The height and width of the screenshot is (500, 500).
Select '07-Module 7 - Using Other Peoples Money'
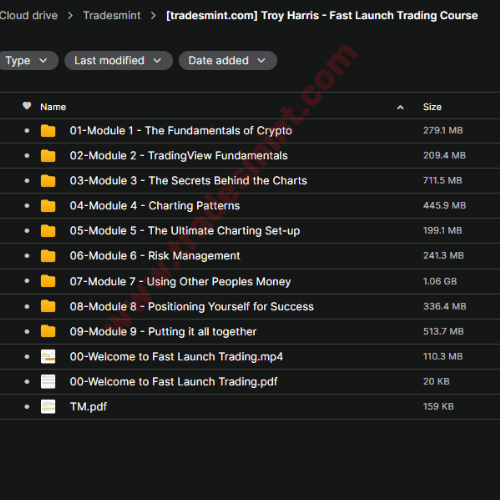click(x=180, y=282)
